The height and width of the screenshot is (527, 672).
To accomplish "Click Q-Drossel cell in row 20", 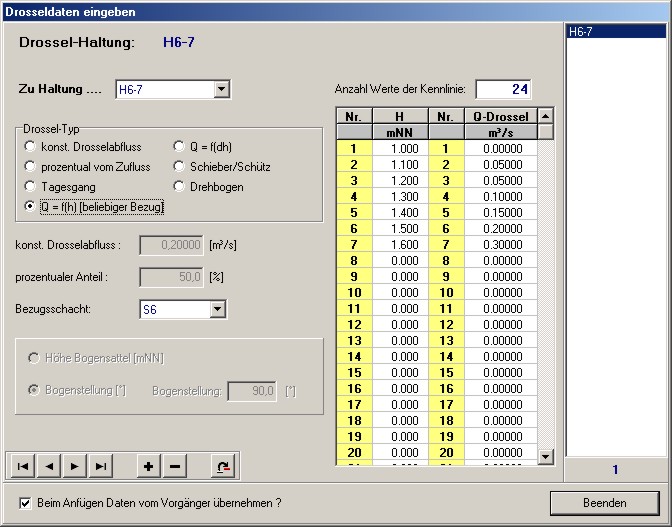I will (501, 452).
